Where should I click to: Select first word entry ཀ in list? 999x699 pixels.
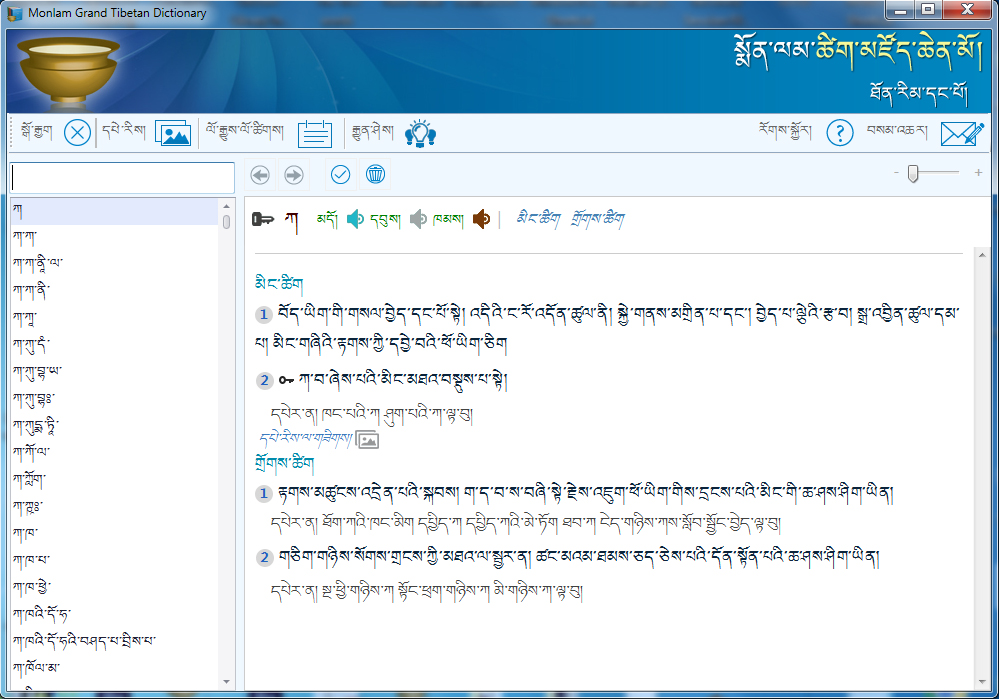click(x=115, y=212)
